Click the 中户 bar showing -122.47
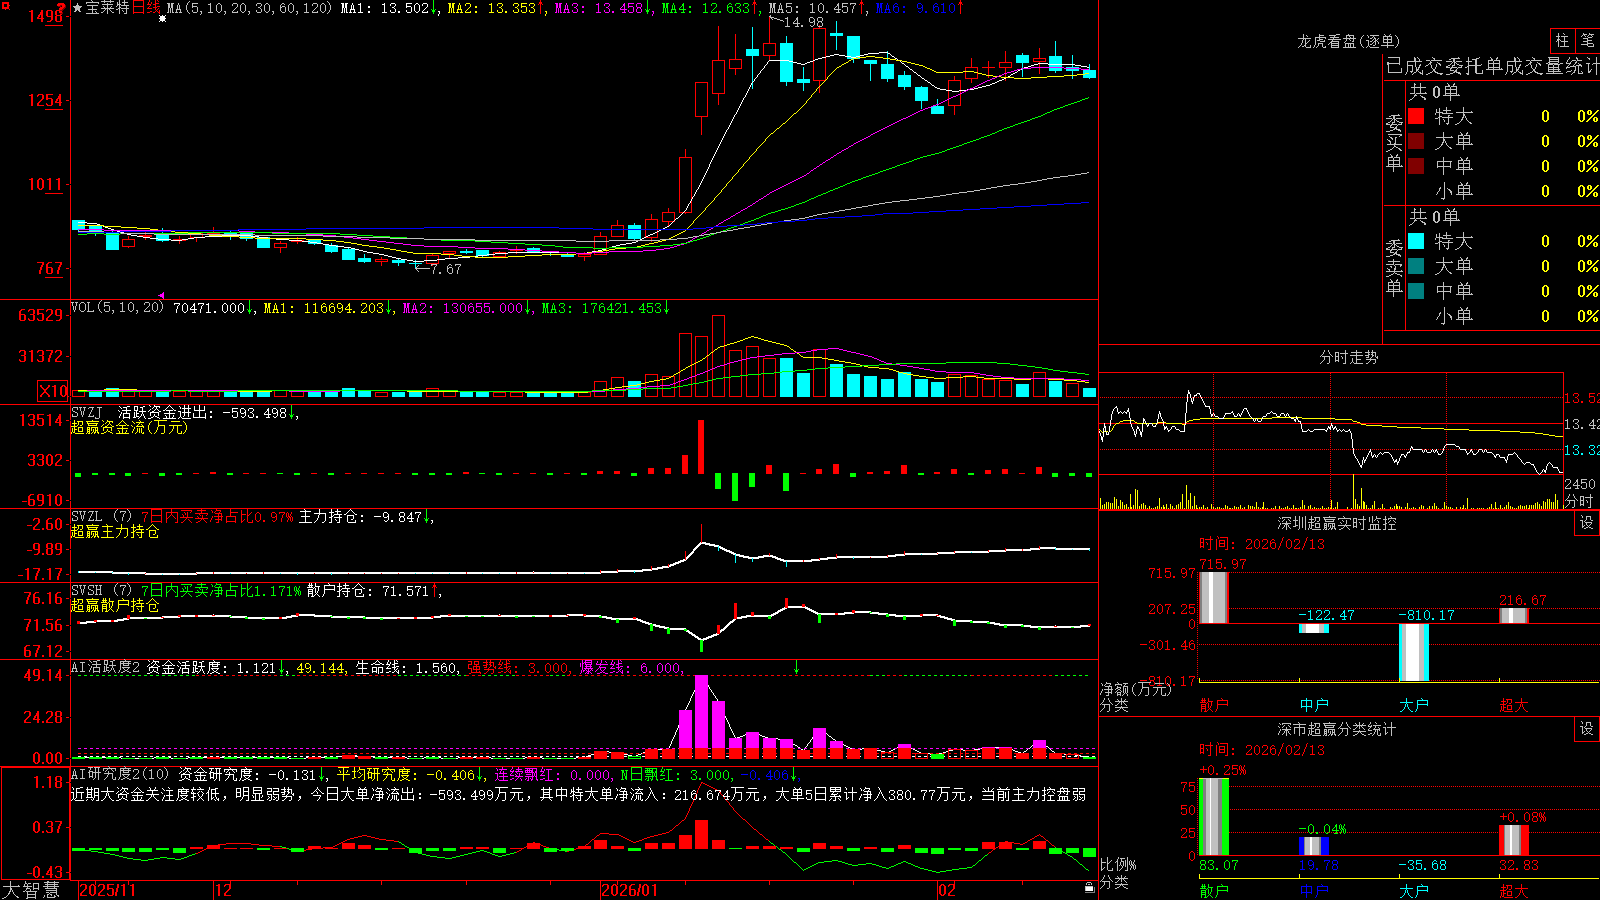1600x900 pixels. 1314,628
